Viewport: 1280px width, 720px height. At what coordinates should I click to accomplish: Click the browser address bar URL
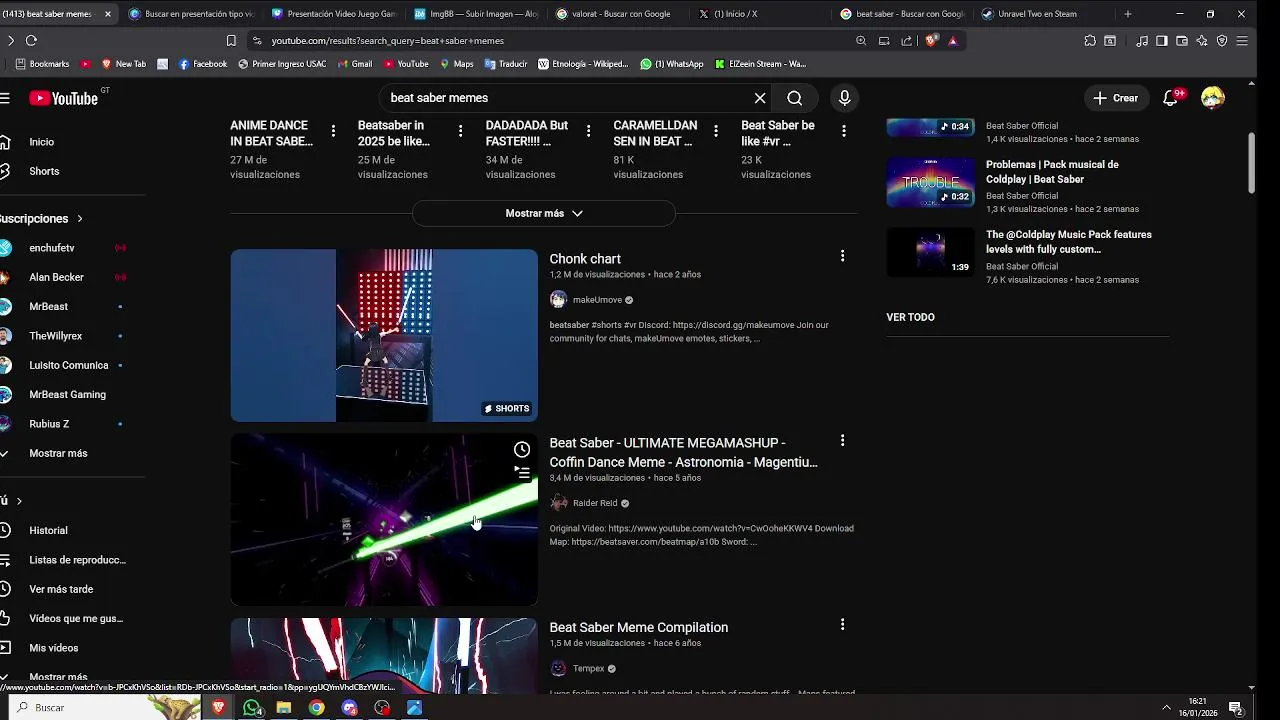pos(388,41)
